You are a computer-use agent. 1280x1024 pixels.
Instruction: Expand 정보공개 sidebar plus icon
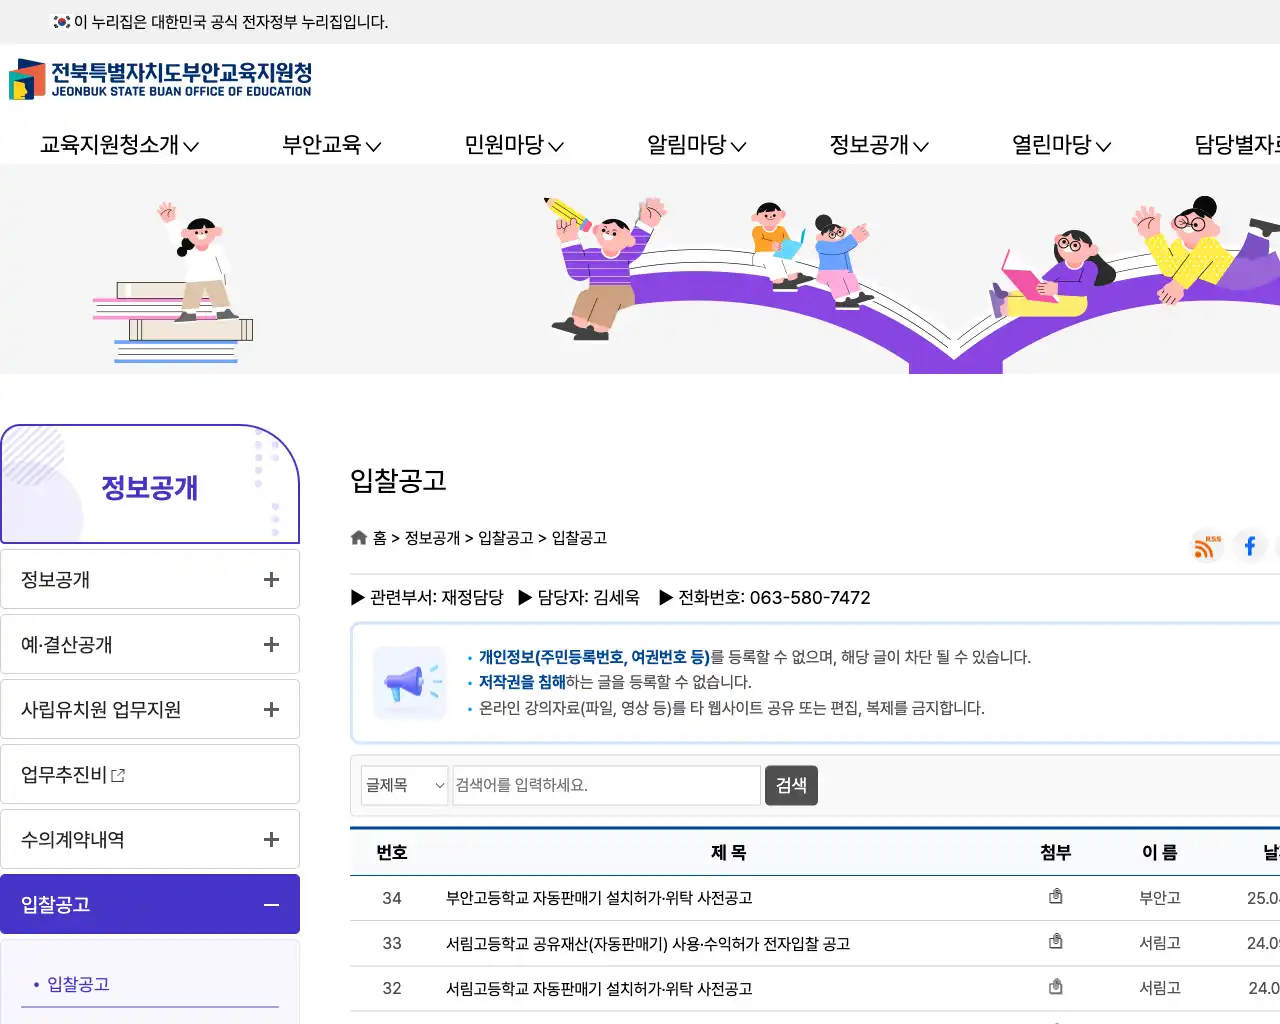(x=271, y=580)
